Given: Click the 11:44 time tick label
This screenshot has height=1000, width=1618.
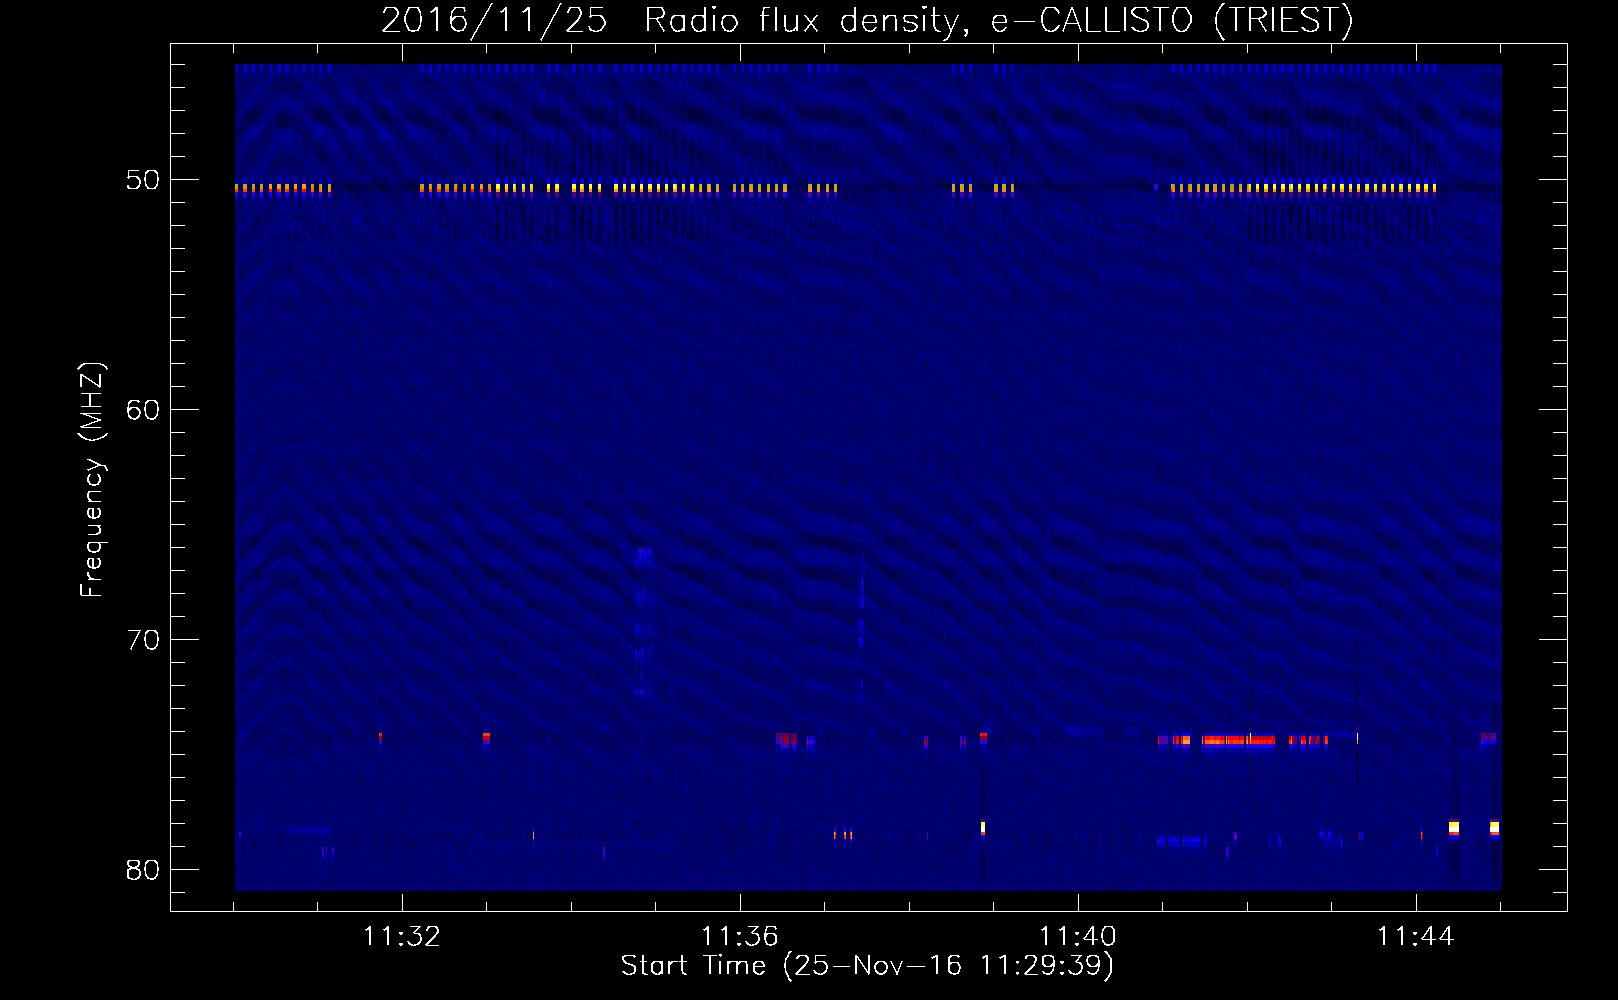Looking at the screenshot, I should (x=1416, y=937).
